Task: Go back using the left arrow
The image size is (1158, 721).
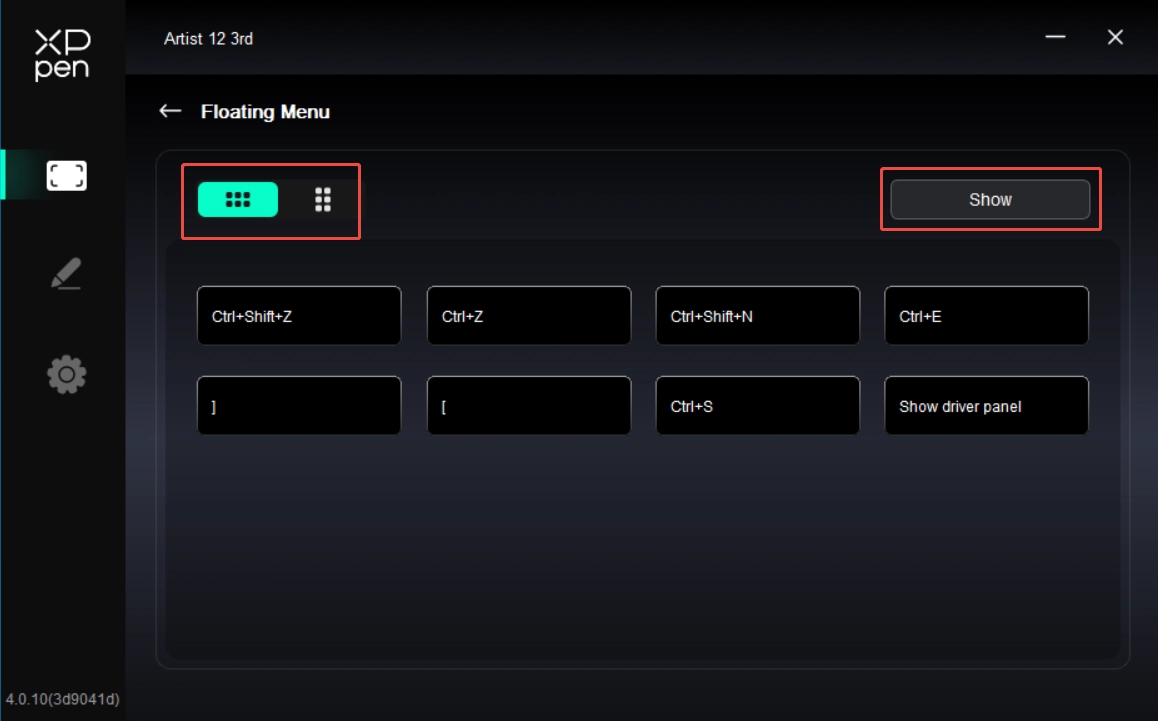Action: pyautogui.click(x=170, y=111)
